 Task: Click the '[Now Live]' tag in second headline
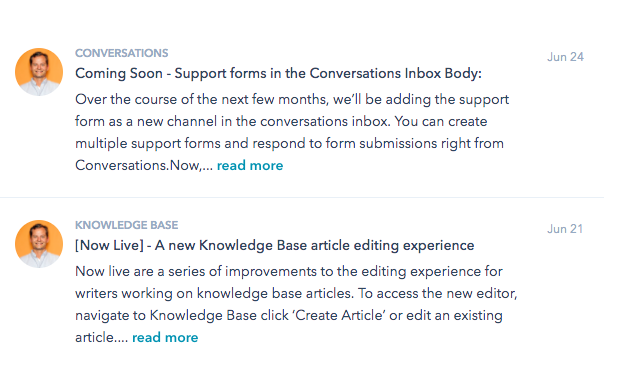109,245
